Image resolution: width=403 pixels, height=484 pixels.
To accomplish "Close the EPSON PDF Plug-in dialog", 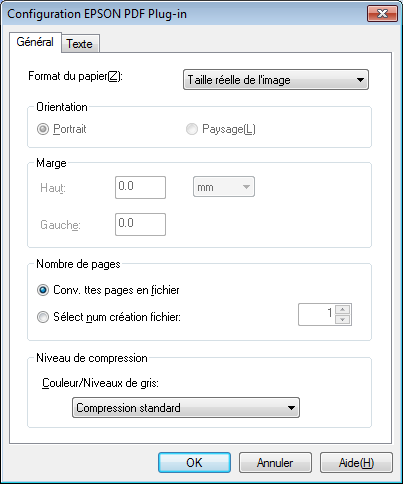I will (382, 14).
